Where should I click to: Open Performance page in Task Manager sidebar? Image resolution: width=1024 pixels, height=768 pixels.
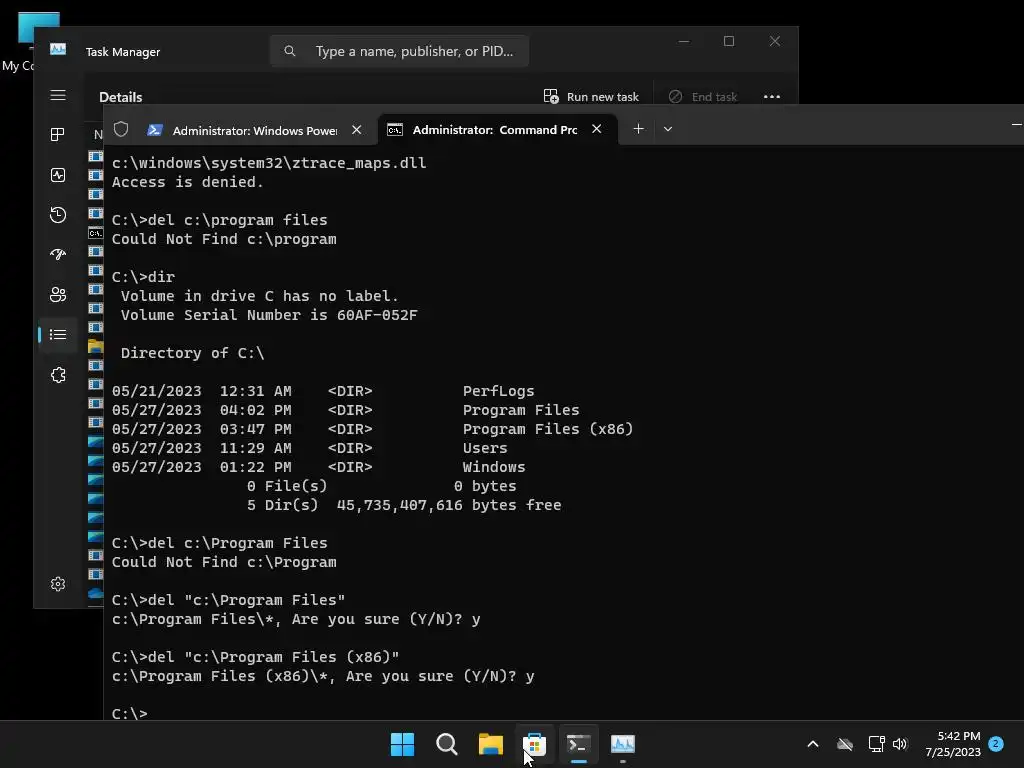tap(57, 175)
